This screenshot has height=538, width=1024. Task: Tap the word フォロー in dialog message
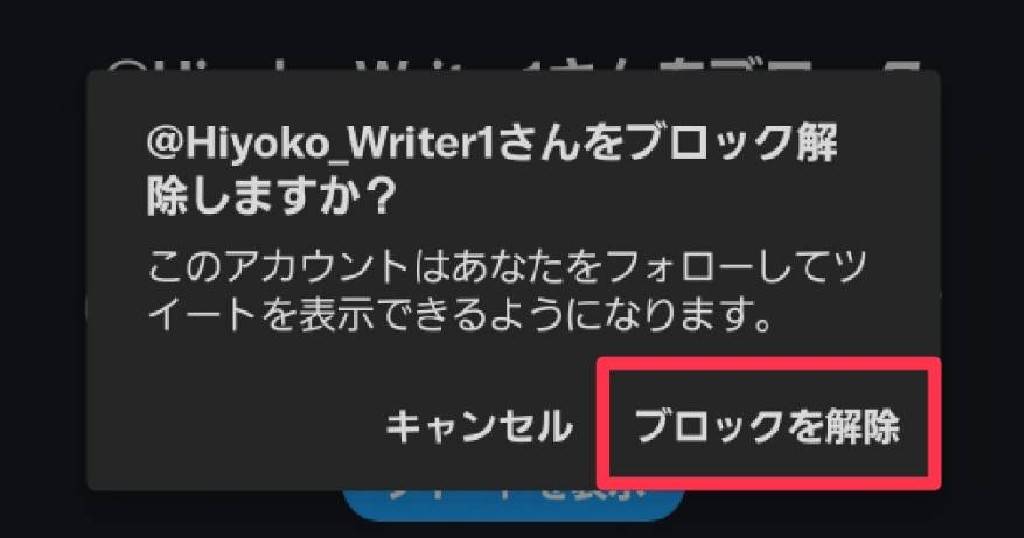coord(678,266)
